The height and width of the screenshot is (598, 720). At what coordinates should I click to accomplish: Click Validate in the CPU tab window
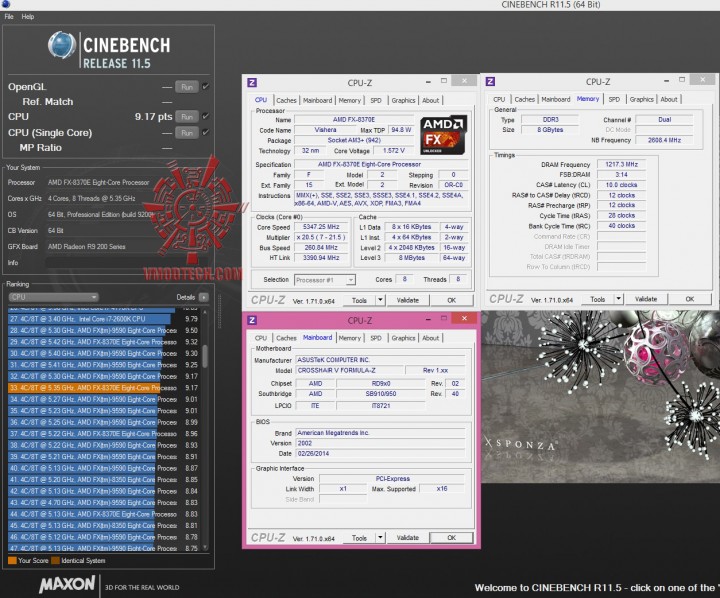click(x=408, y=300)
